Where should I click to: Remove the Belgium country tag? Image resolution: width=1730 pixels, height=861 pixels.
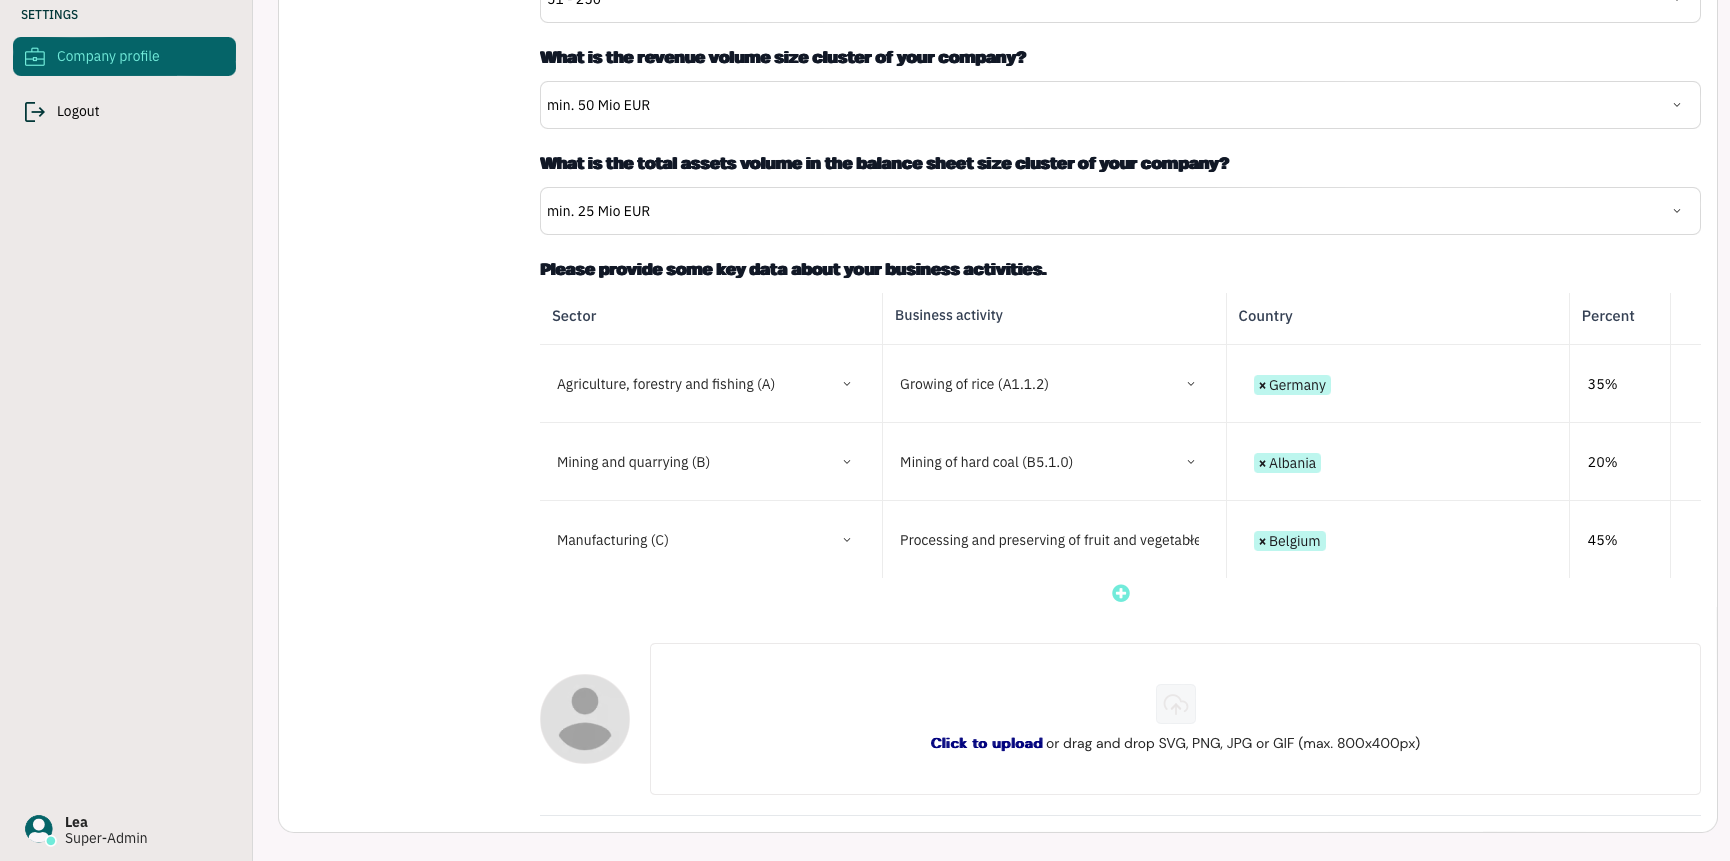point(1262,541)
